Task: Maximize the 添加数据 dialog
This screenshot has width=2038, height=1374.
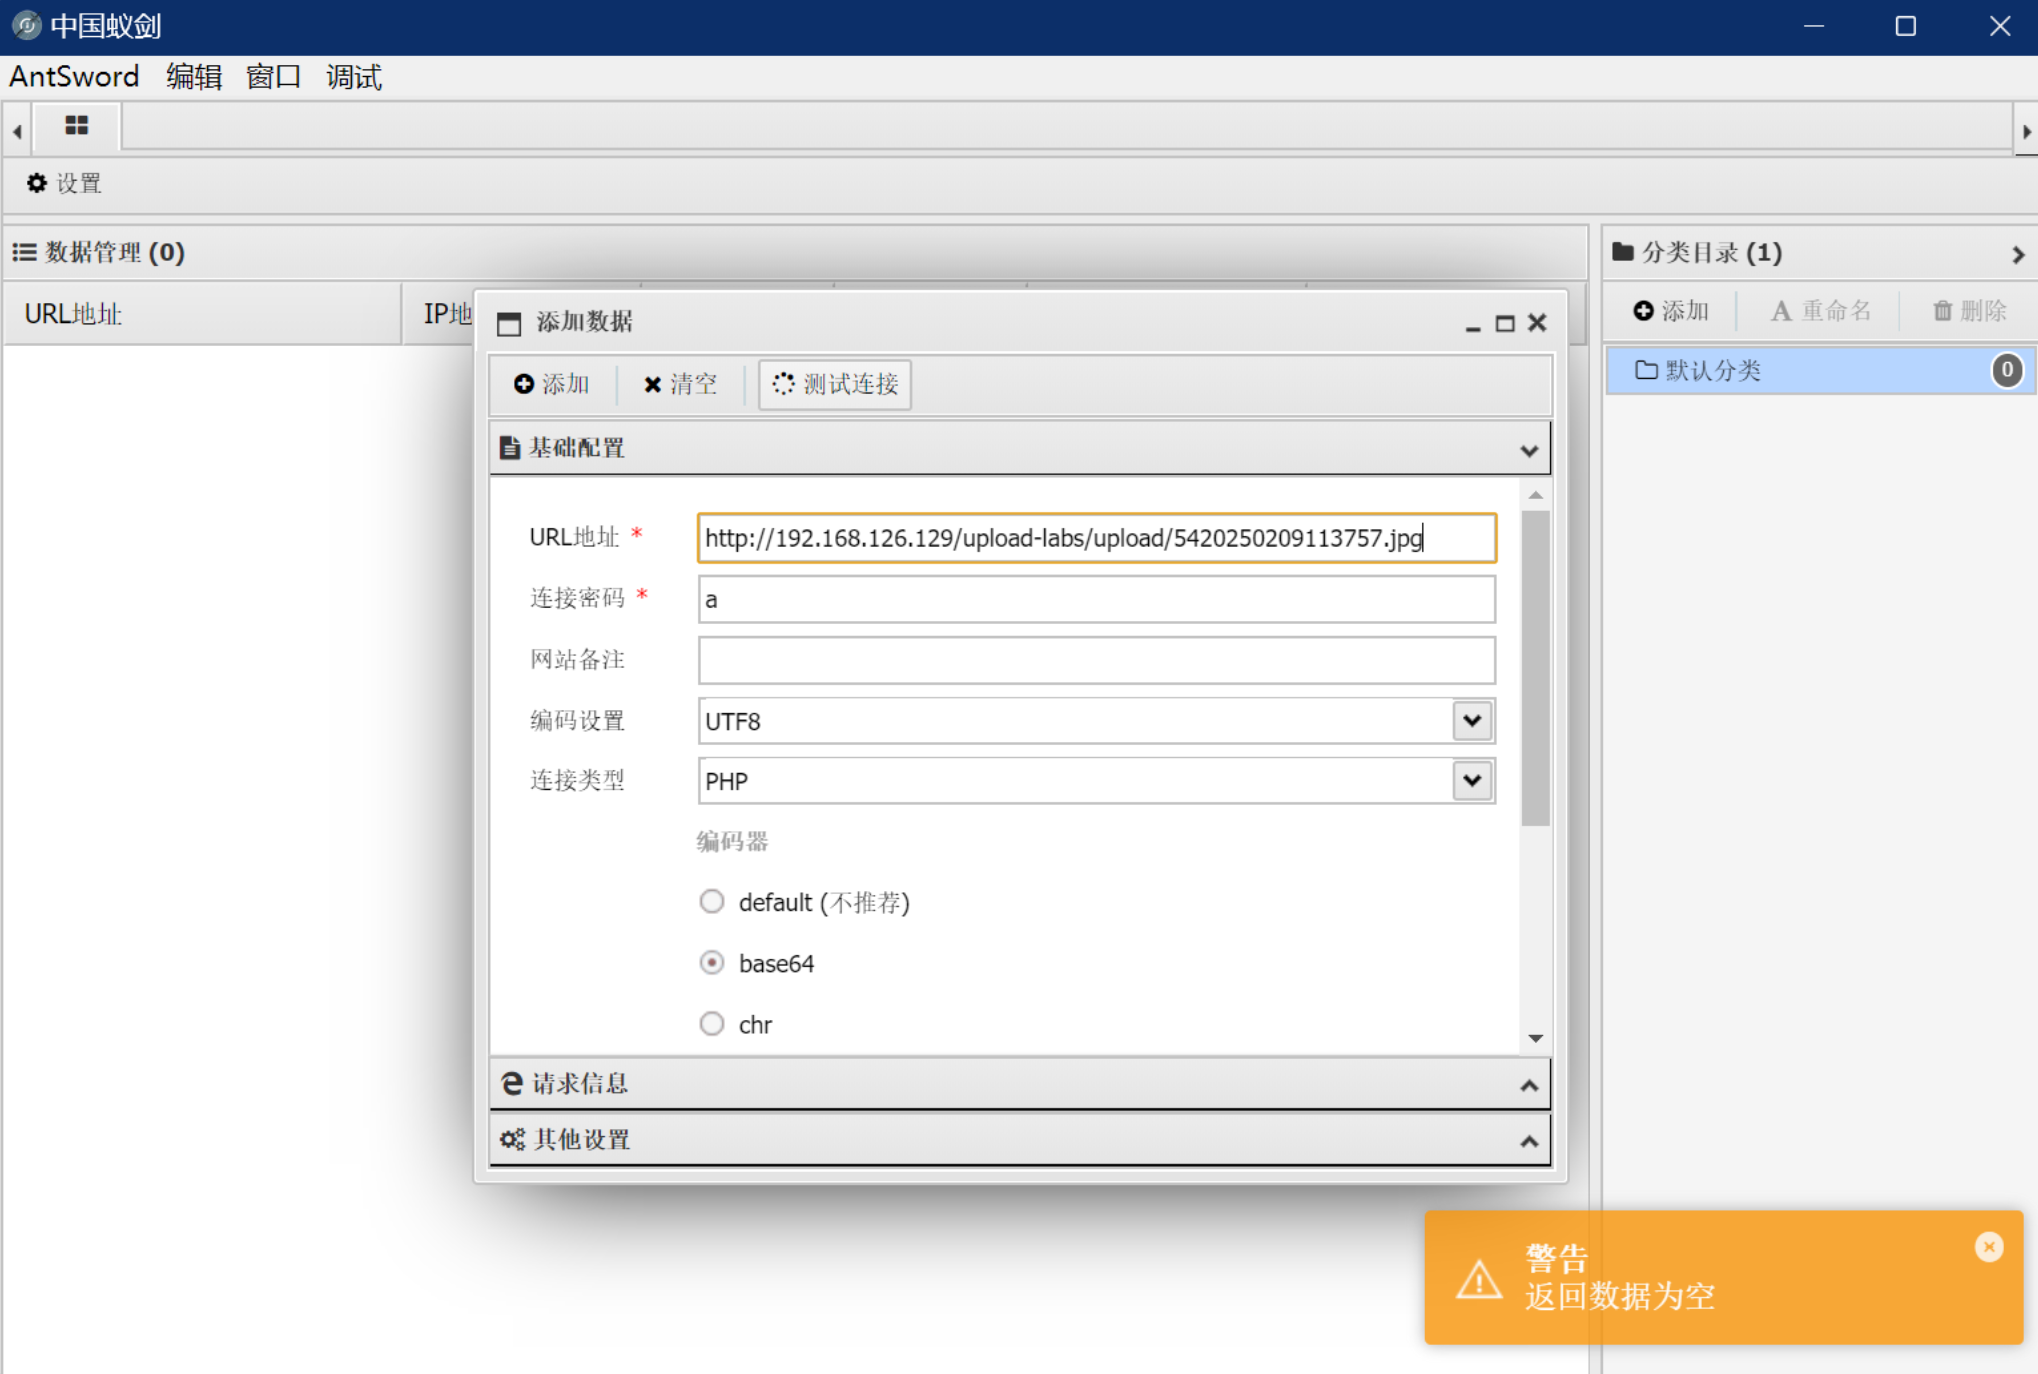Action: click(1504, 323)
